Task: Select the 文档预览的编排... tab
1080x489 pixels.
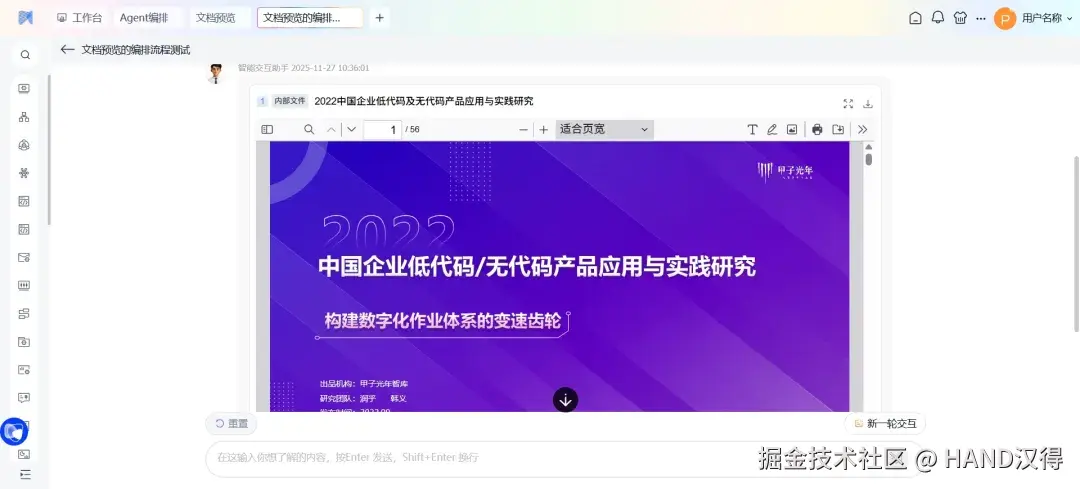Action: click(310, 18)
